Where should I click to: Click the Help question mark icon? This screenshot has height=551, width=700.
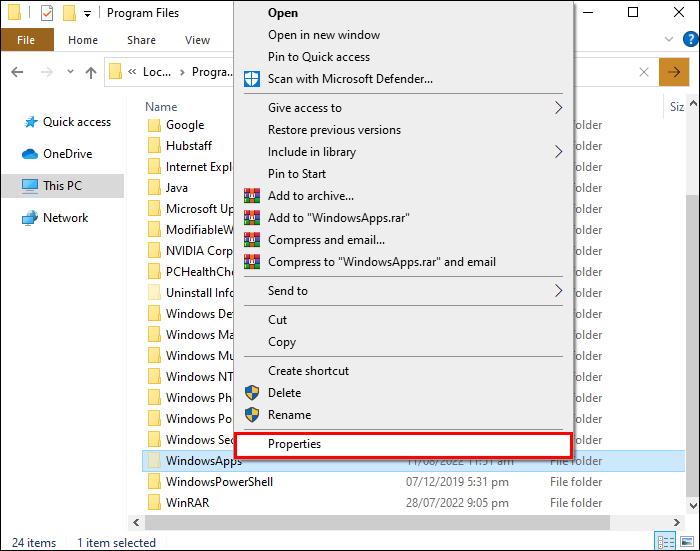tap(691, 39)
